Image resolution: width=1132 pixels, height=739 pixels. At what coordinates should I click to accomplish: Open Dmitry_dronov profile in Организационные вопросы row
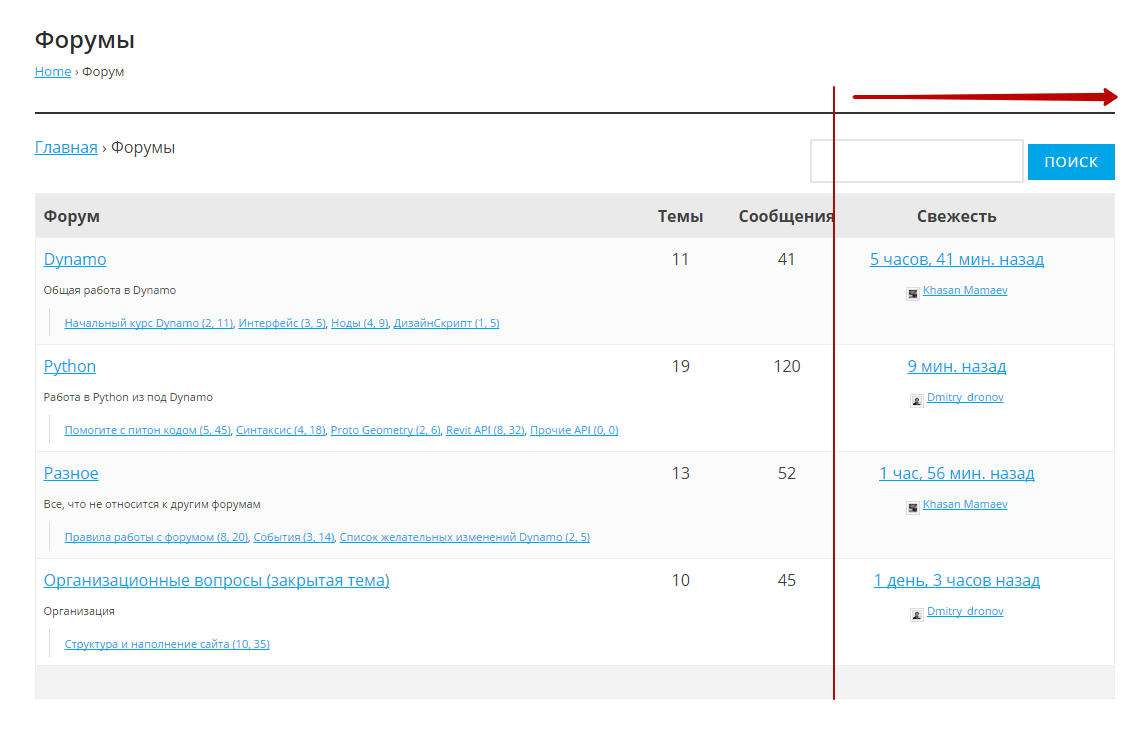click(965, 611)
